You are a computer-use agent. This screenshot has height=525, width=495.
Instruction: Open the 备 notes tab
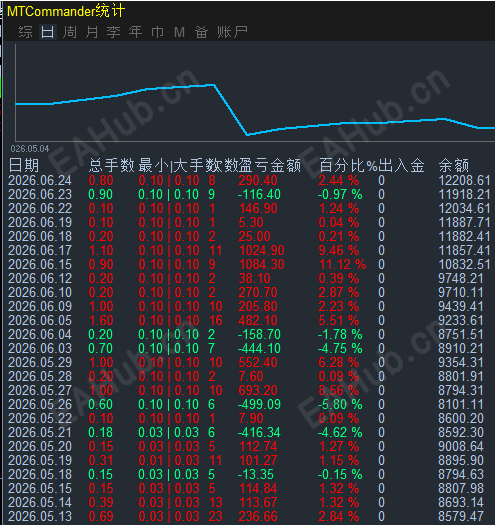201,32
